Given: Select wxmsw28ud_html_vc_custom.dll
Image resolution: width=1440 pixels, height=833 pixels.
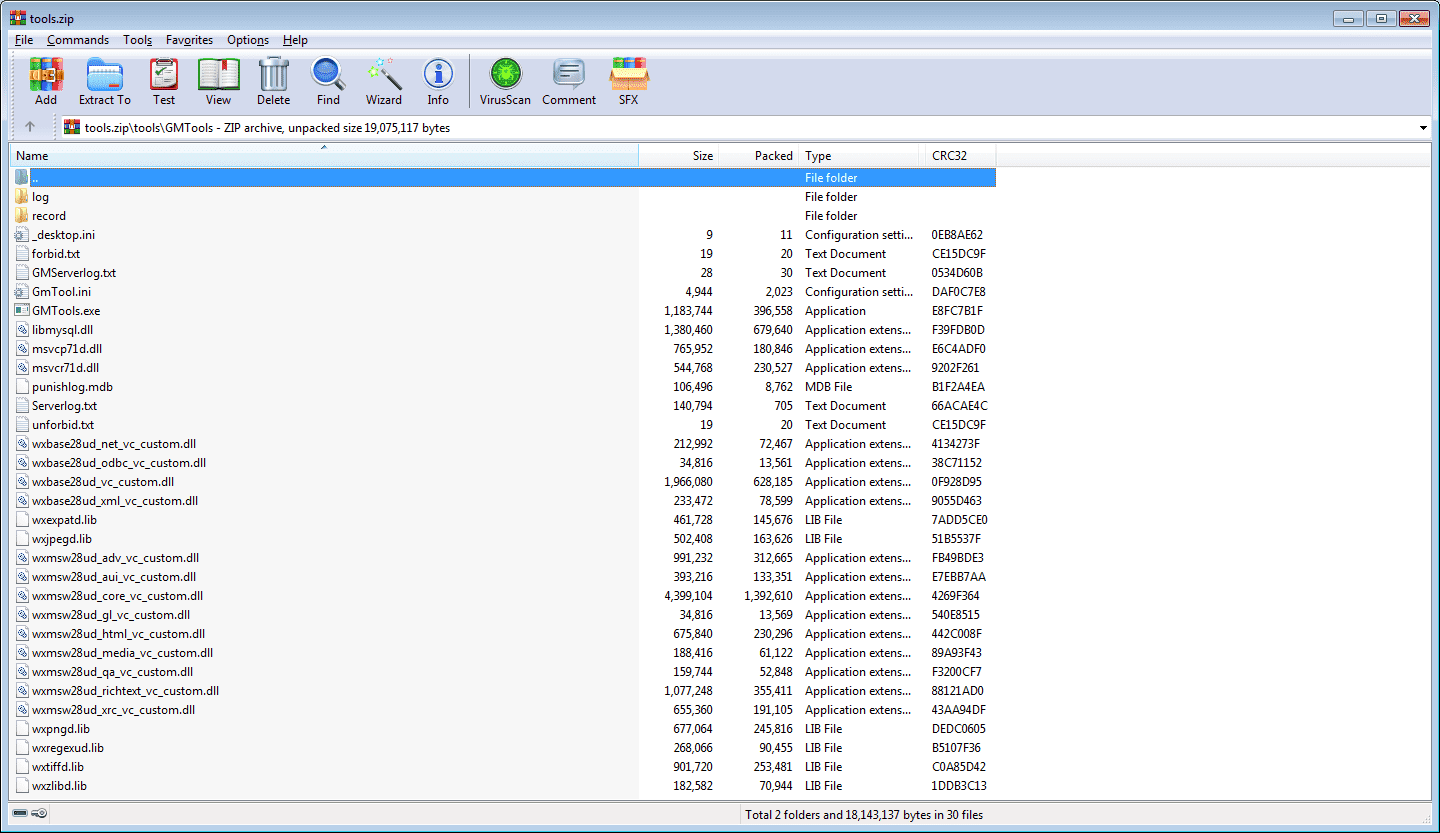Looking at the screenshot, I should tap(119, 634).
